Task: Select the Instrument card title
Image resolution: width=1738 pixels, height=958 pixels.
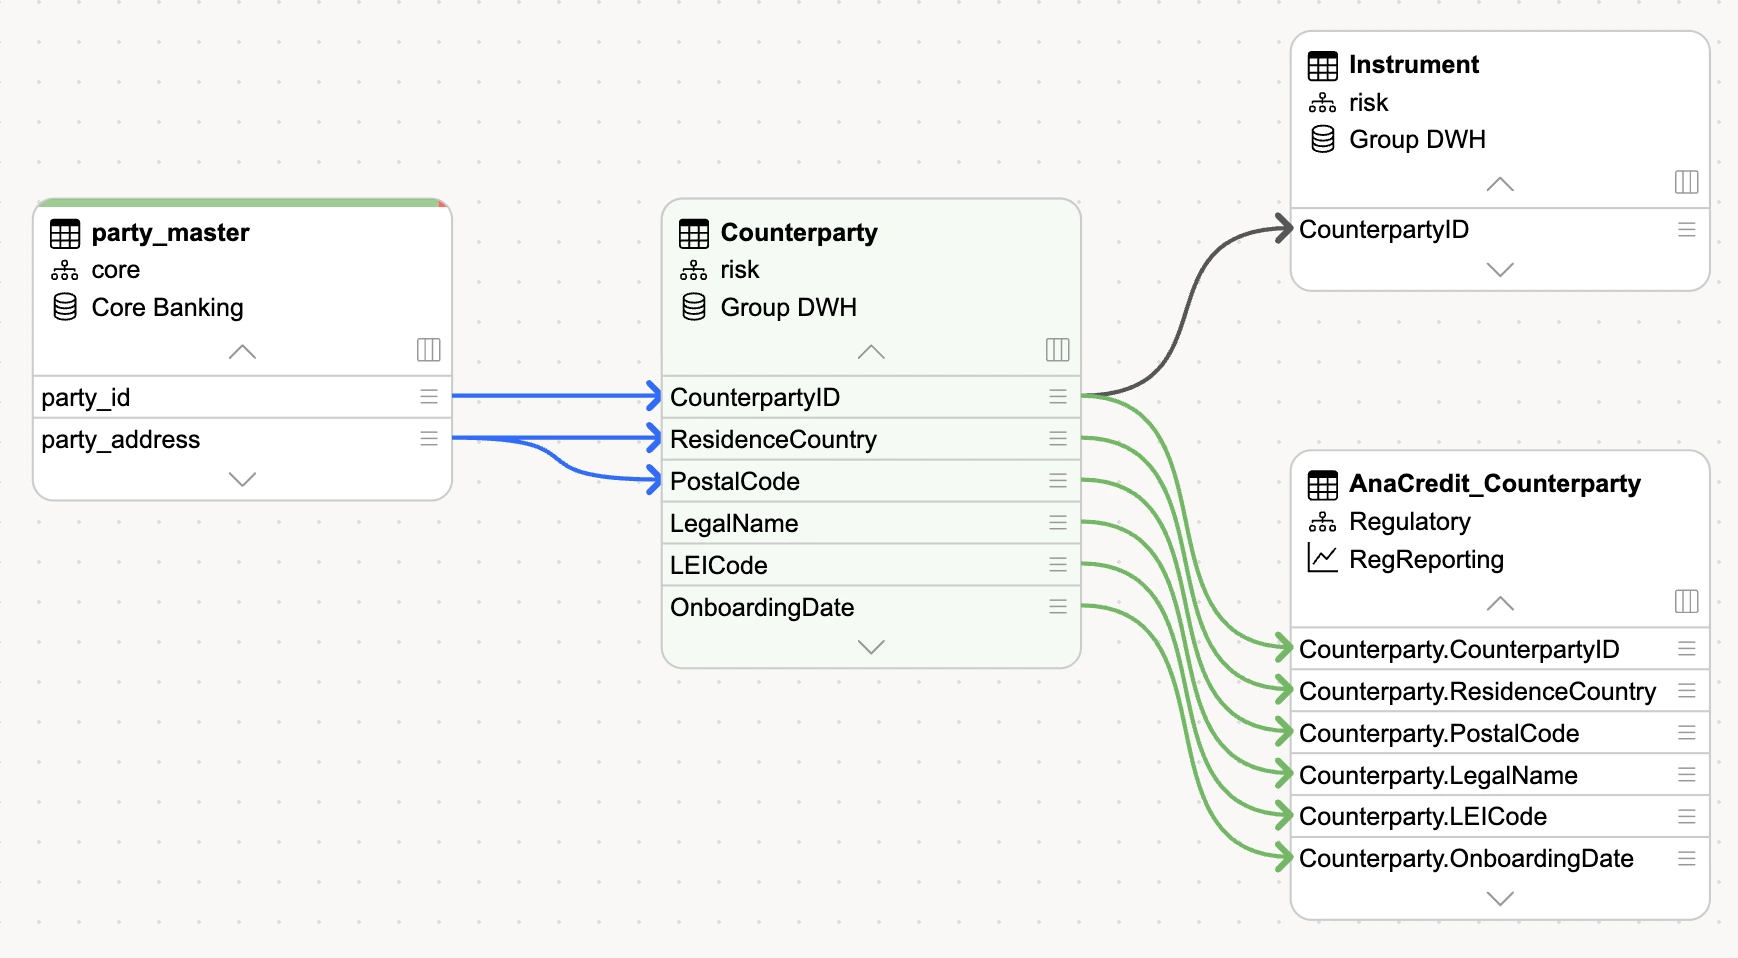Action: (1413, 65)
